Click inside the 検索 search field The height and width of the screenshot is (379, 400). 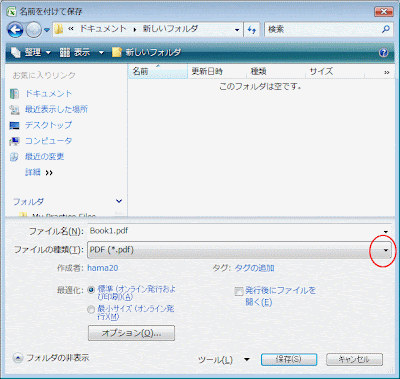(323, 29)
